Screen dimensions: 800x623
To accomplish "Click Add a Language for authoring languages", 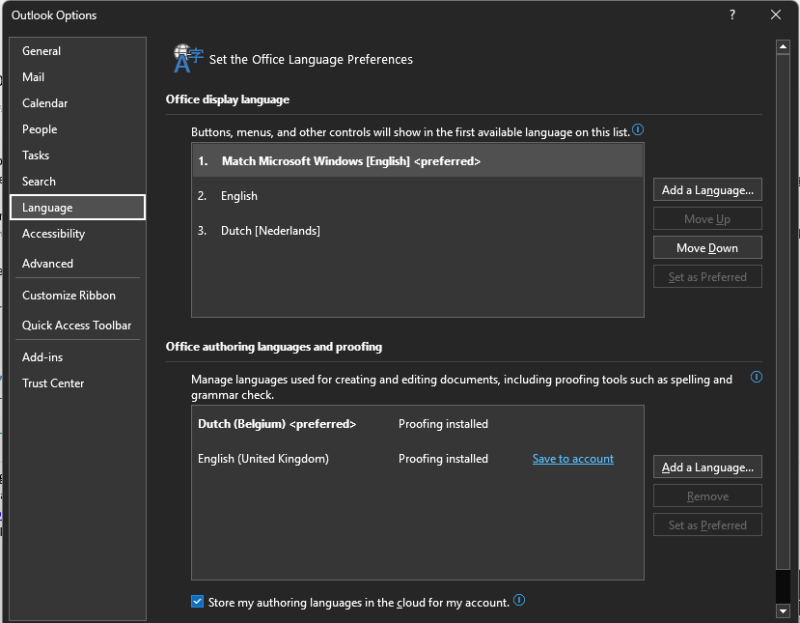I will click(707, 467).
